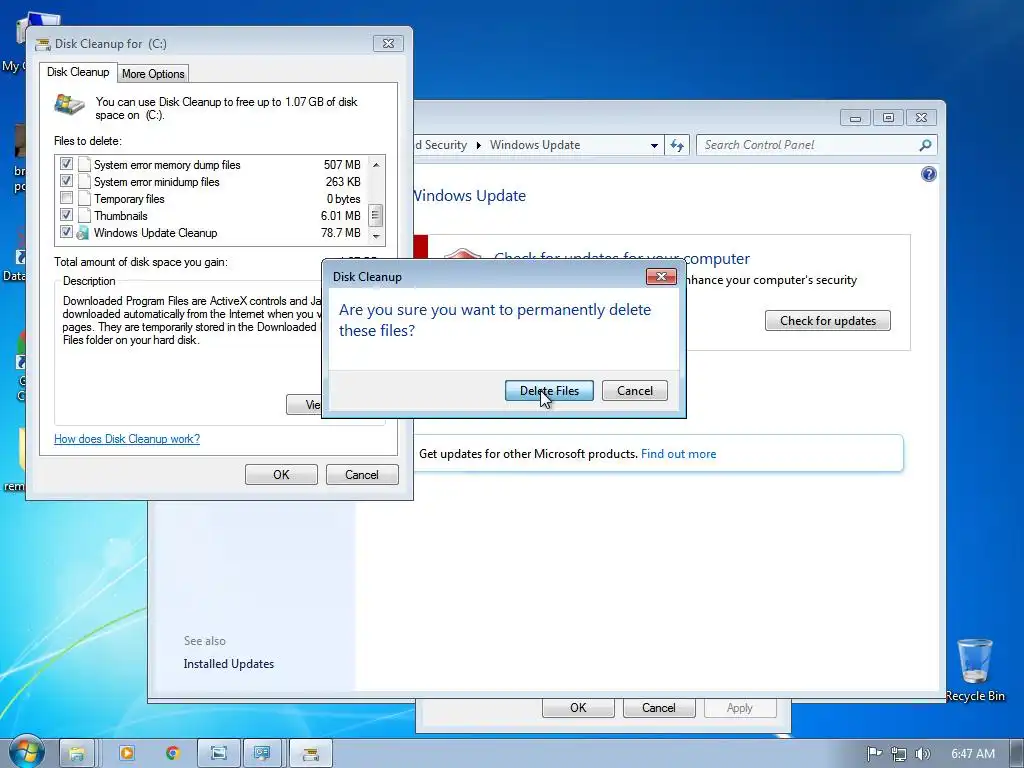Uncheck the Windows Update Cleanup checkbox
Viewport: 1024px width, 768px height.
(x=66, y=232)
